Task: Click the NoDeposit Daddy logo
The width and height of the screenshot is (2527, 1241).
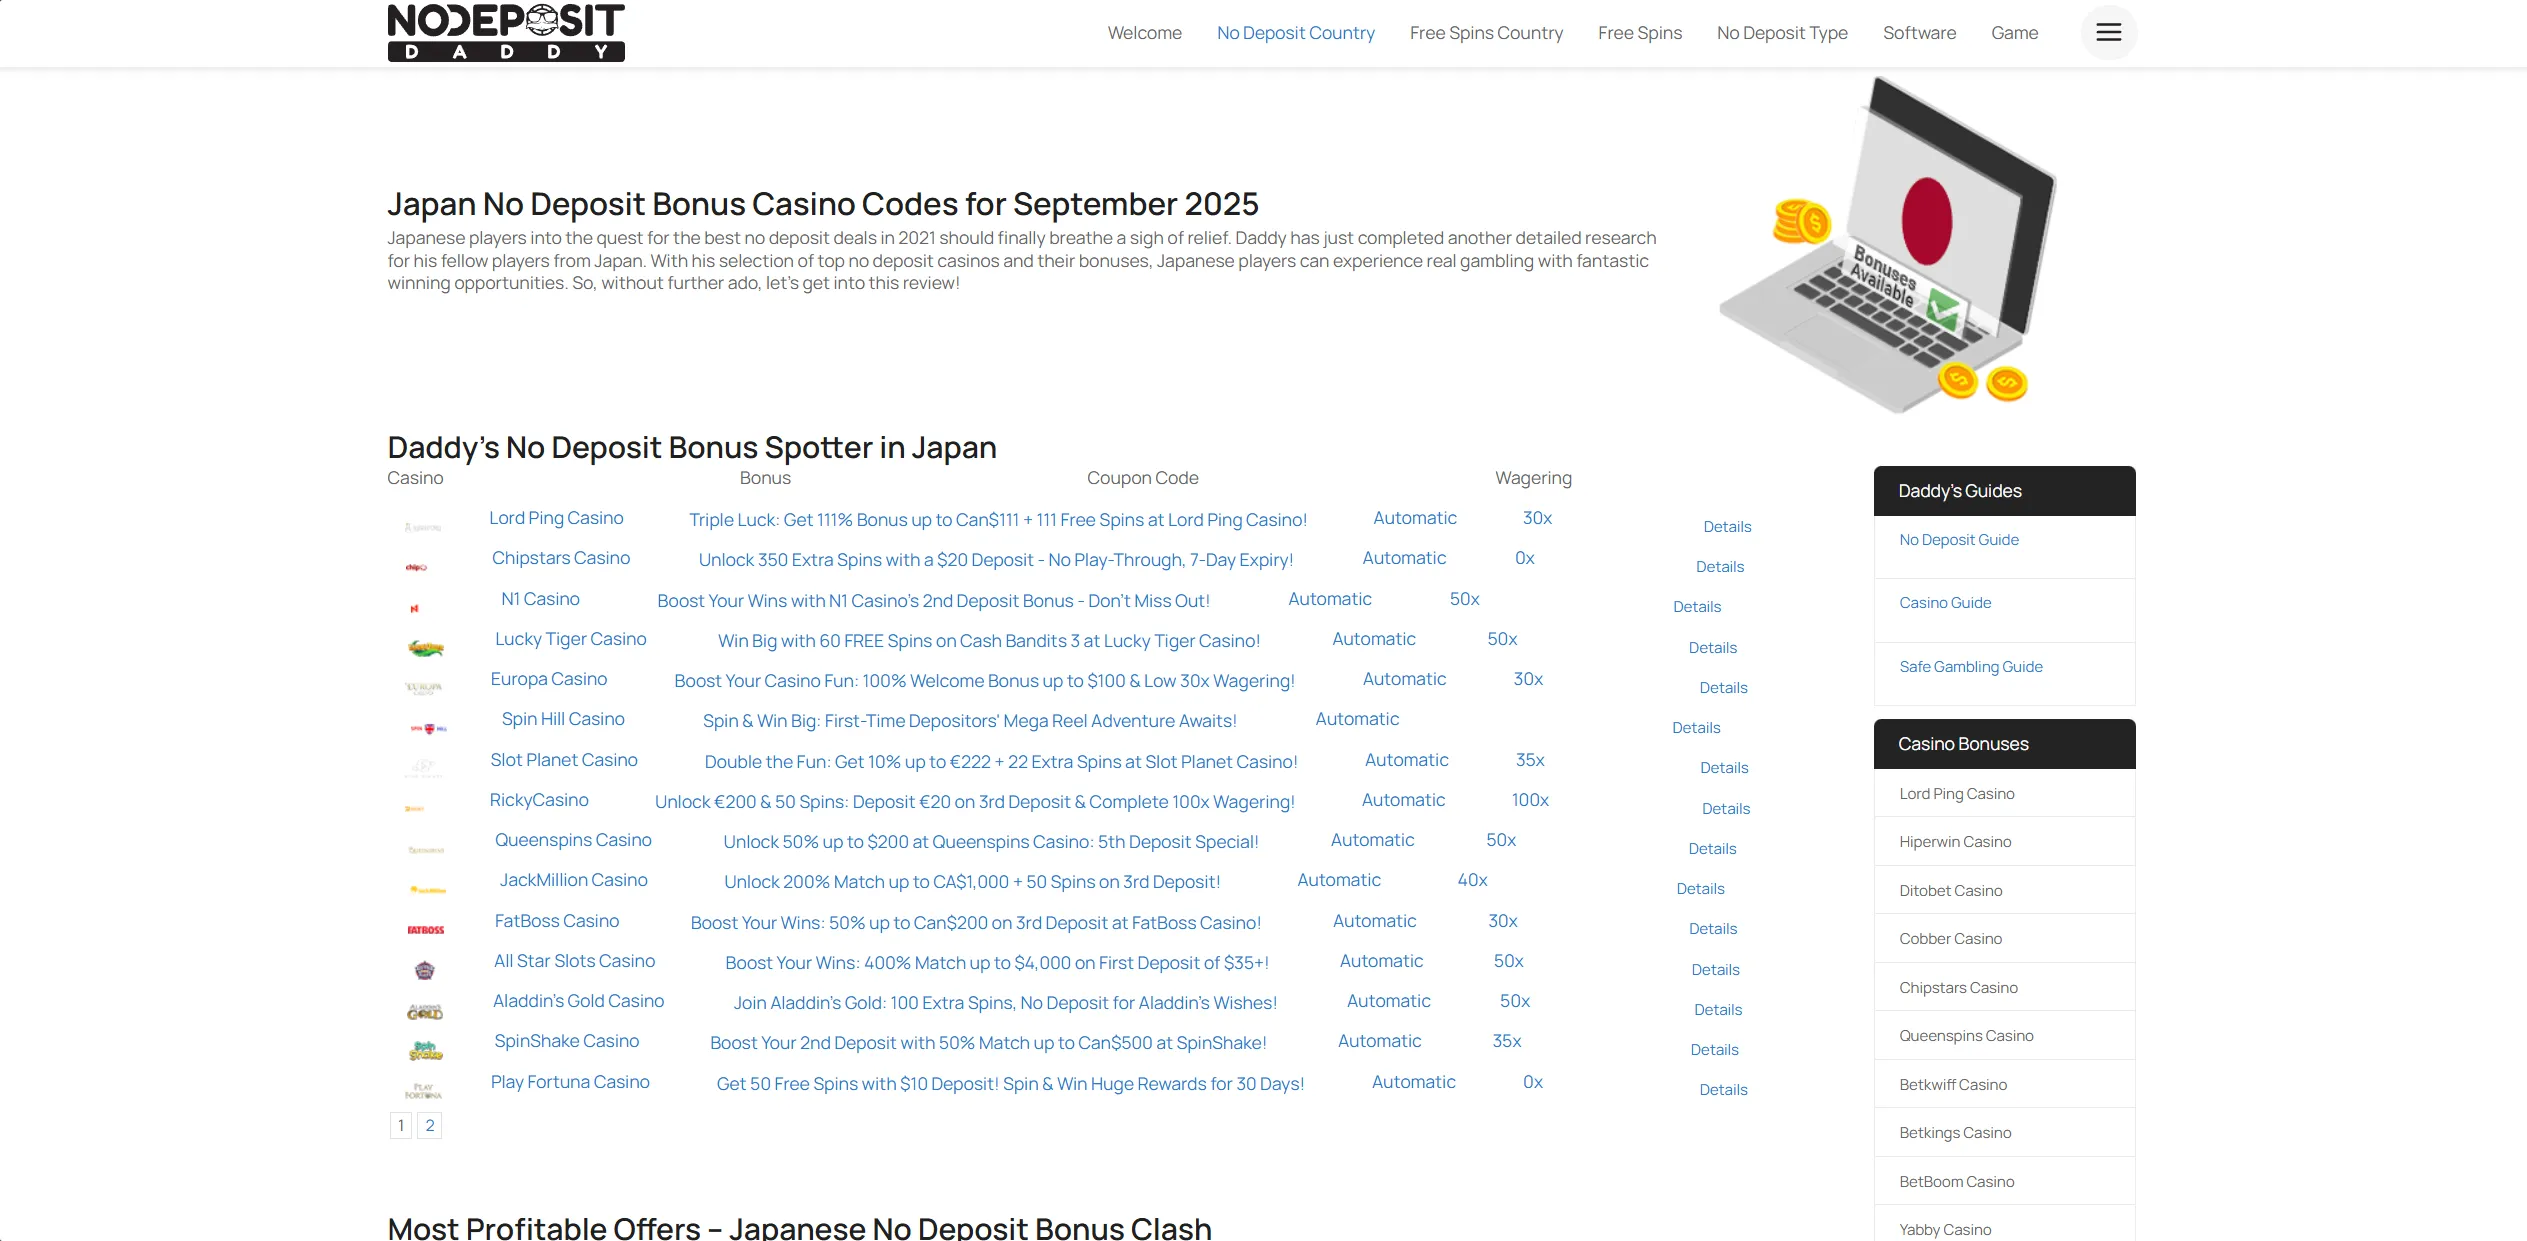Action: coord(506,33)
